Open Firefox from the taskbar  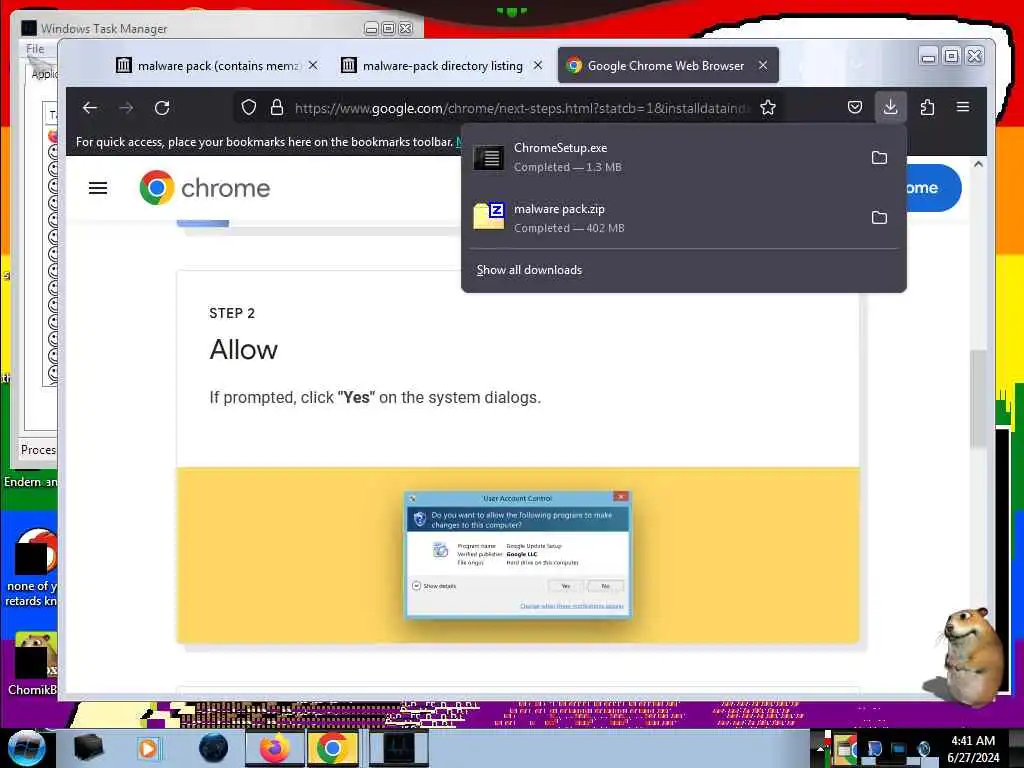tap(275, 748)
